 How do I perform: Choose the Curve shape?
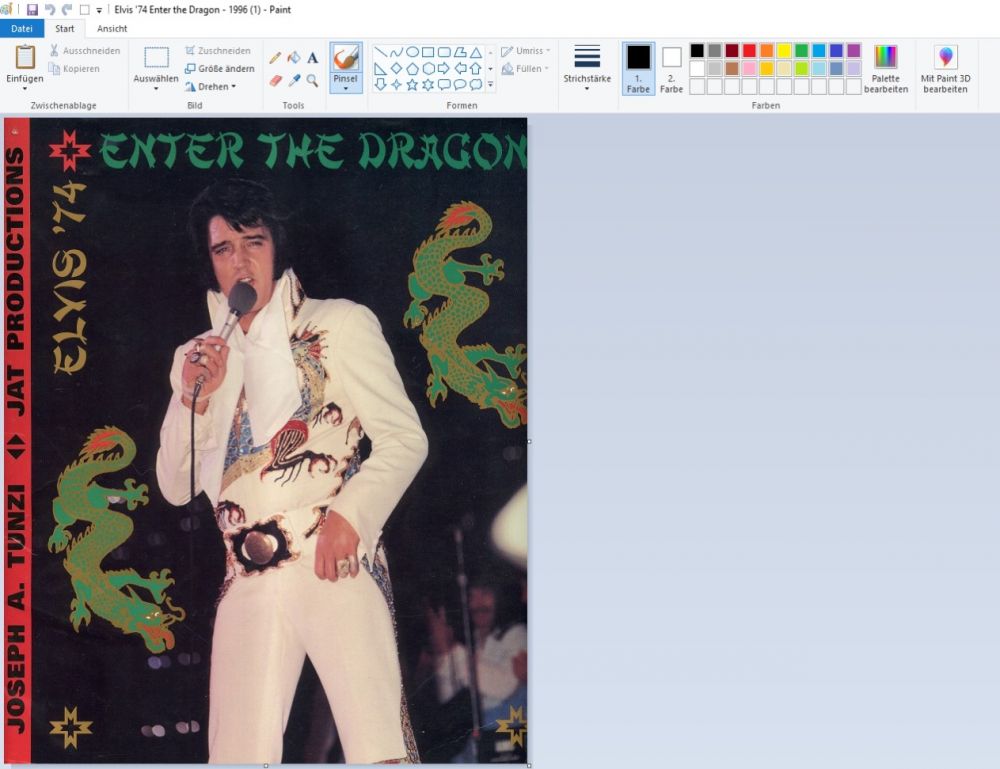tap(396, 52)
